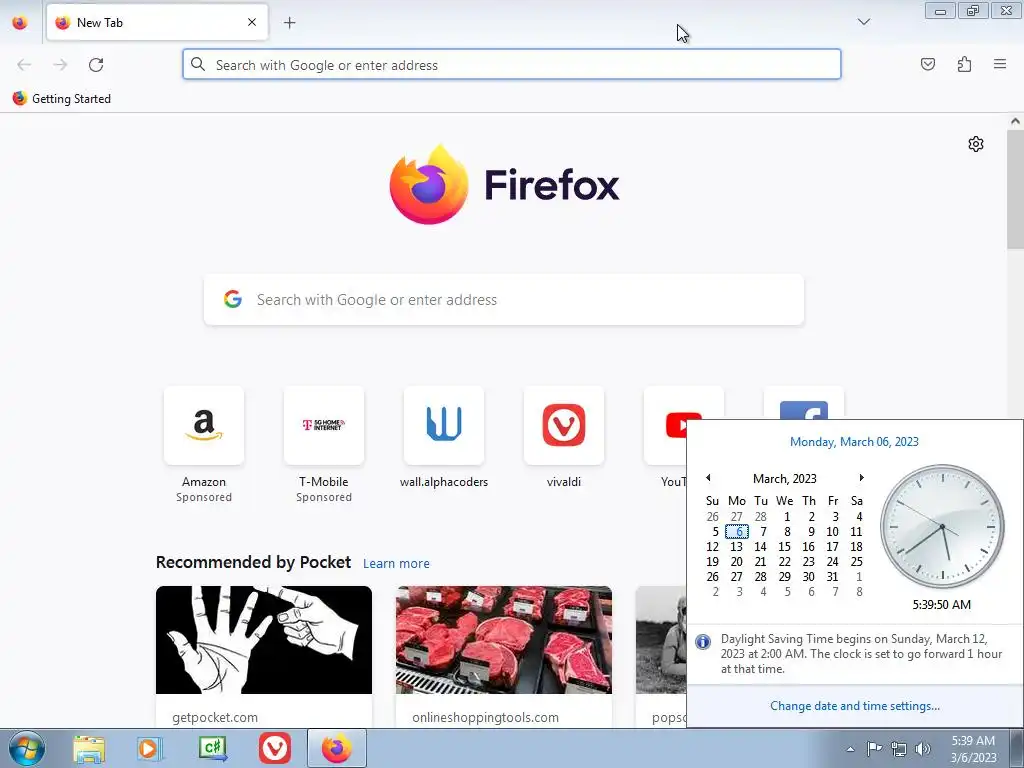Click the March, 2023 calendar header
Screen dimensions: 1024x768
(x=784, y=479)
